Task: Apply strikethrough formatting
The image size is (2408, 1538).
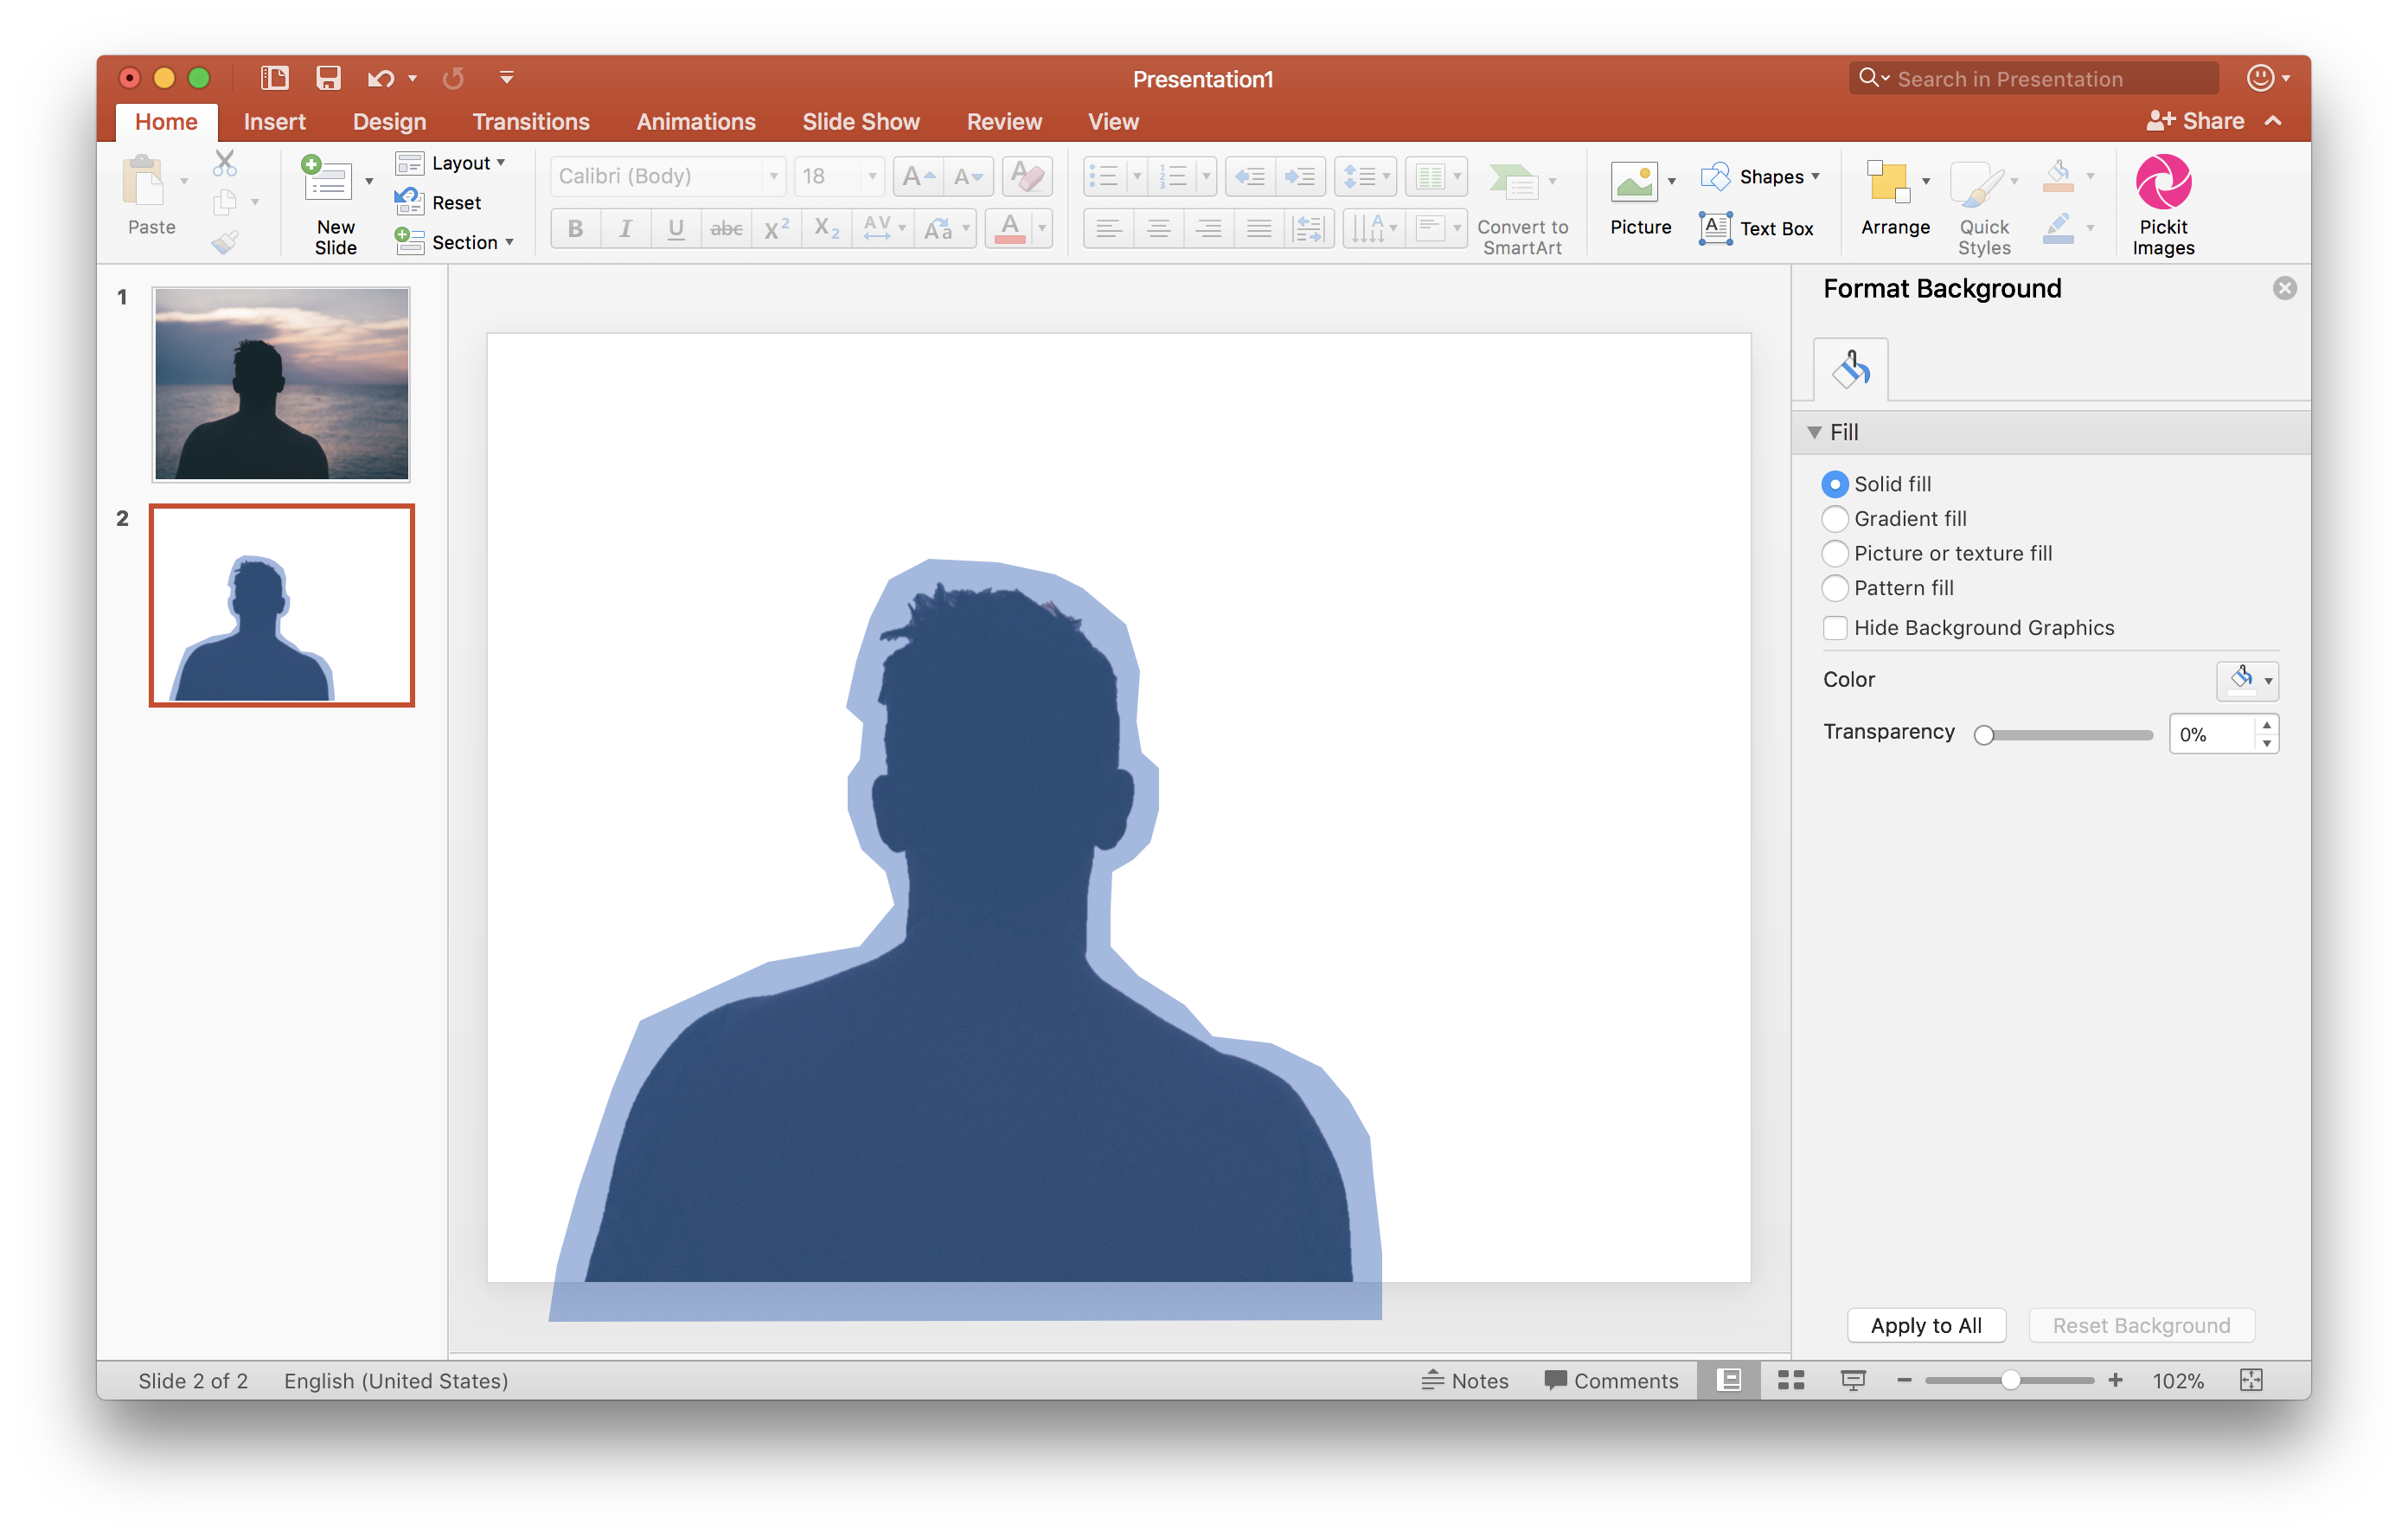Action: [726, 228]
